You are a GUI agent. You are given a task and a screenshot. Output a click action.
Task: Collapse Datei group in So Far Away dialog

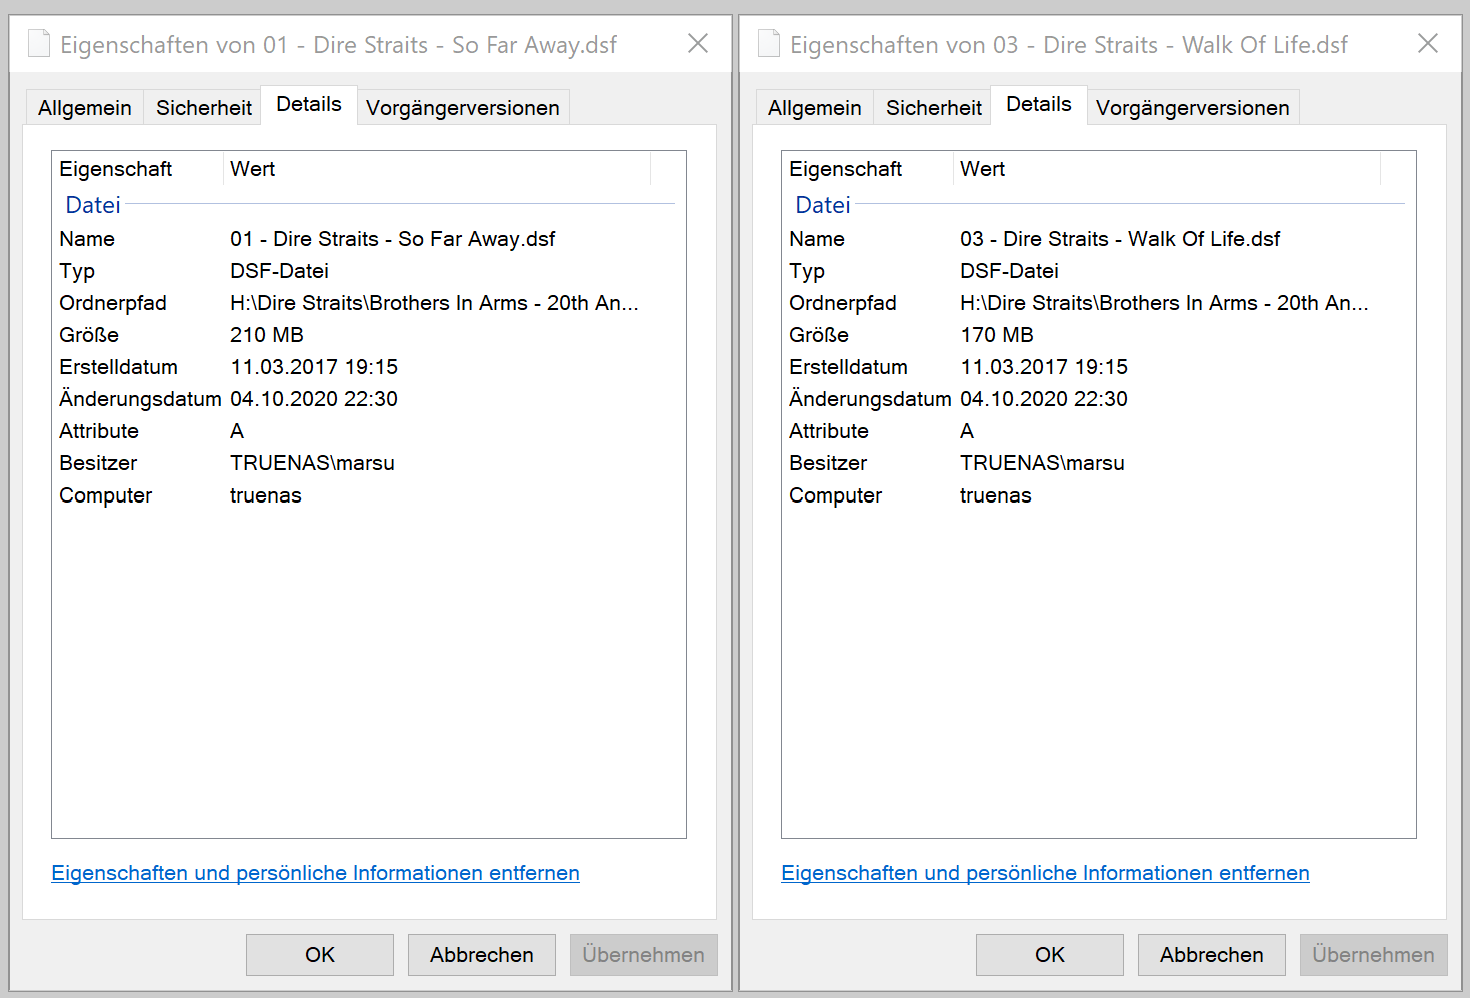point(93,205)
